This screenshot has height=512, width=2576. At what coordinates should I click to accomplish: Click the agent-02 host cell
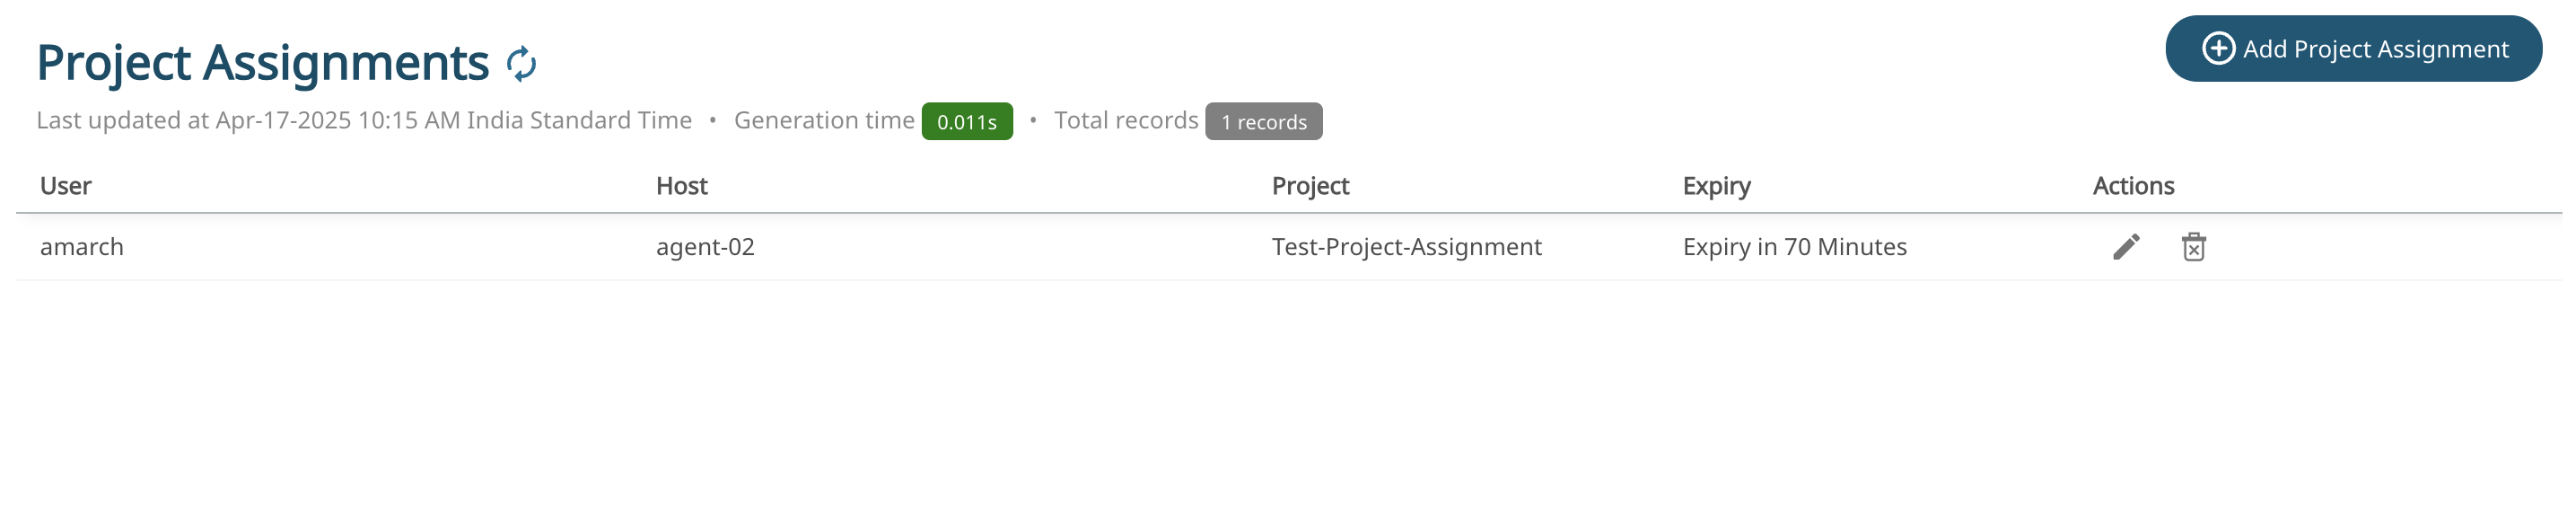pyautogui.click(x=705, y=247)
